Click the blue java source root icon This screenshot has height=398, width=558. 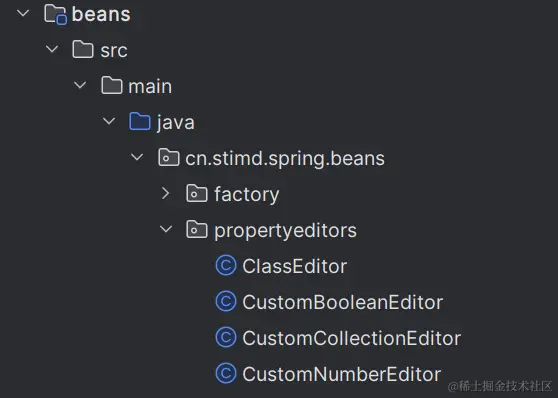click(140, 121)
